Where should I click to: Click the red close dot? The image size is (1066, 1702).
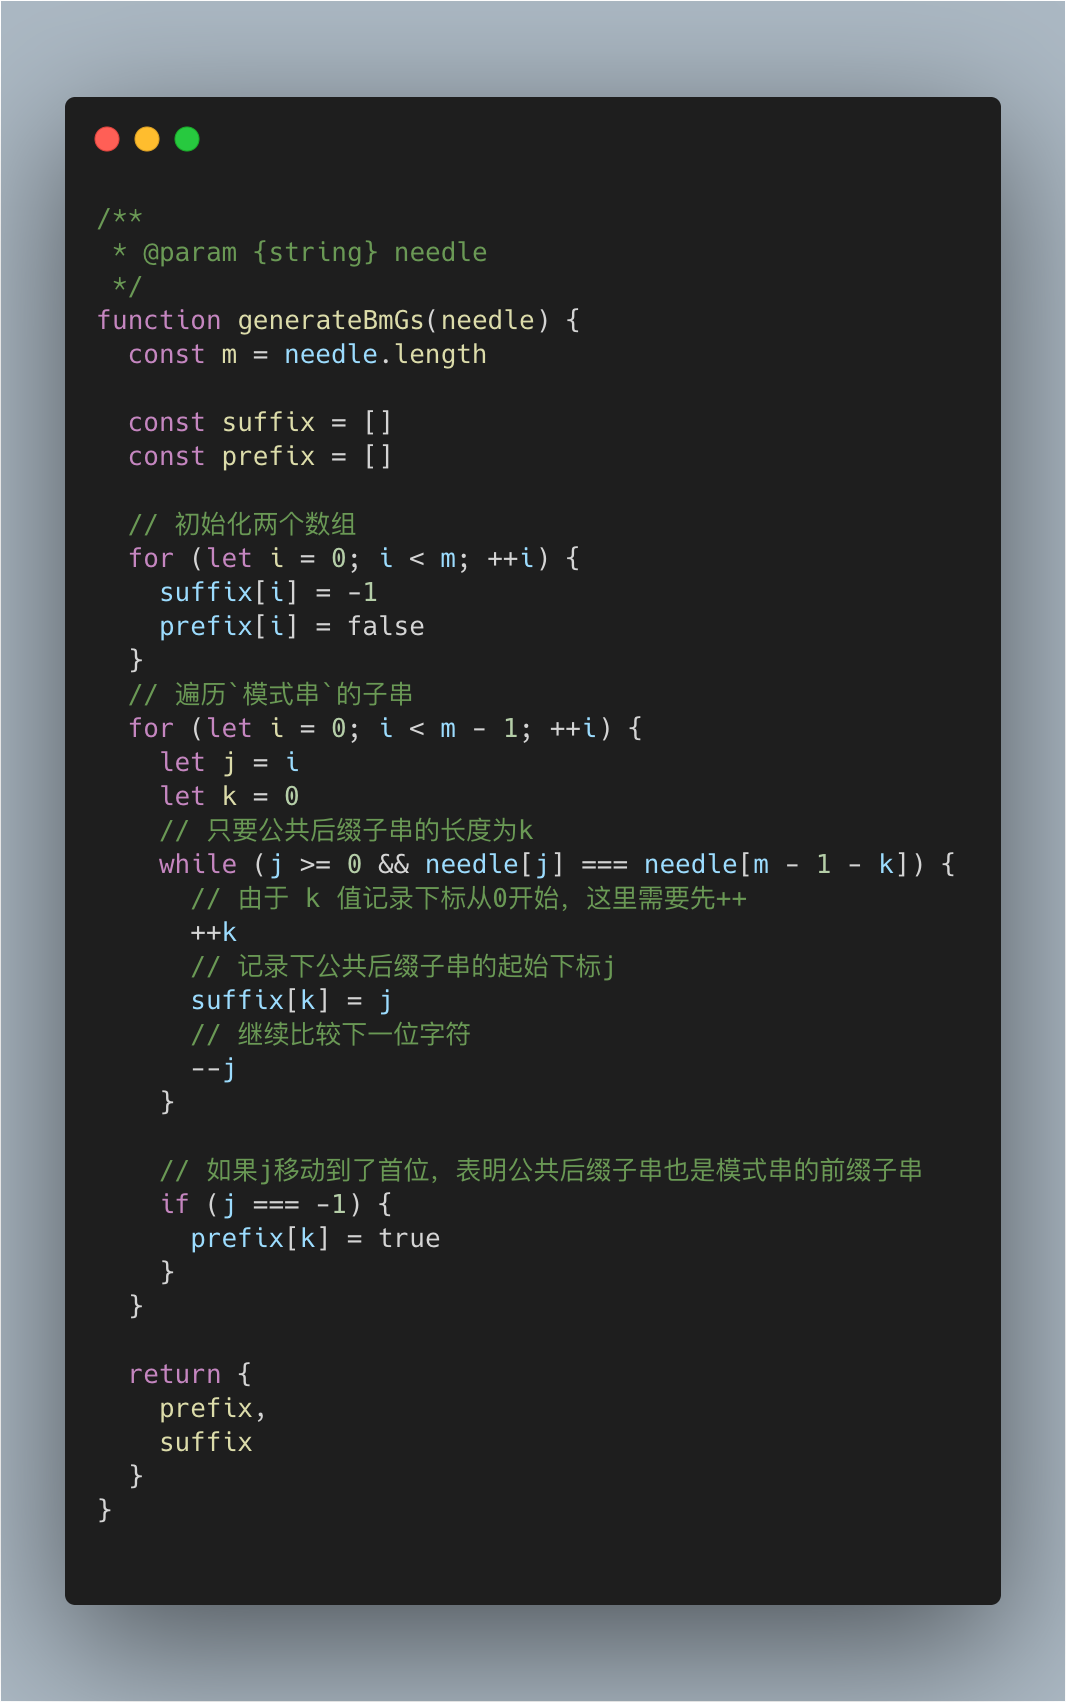(107, 139)
